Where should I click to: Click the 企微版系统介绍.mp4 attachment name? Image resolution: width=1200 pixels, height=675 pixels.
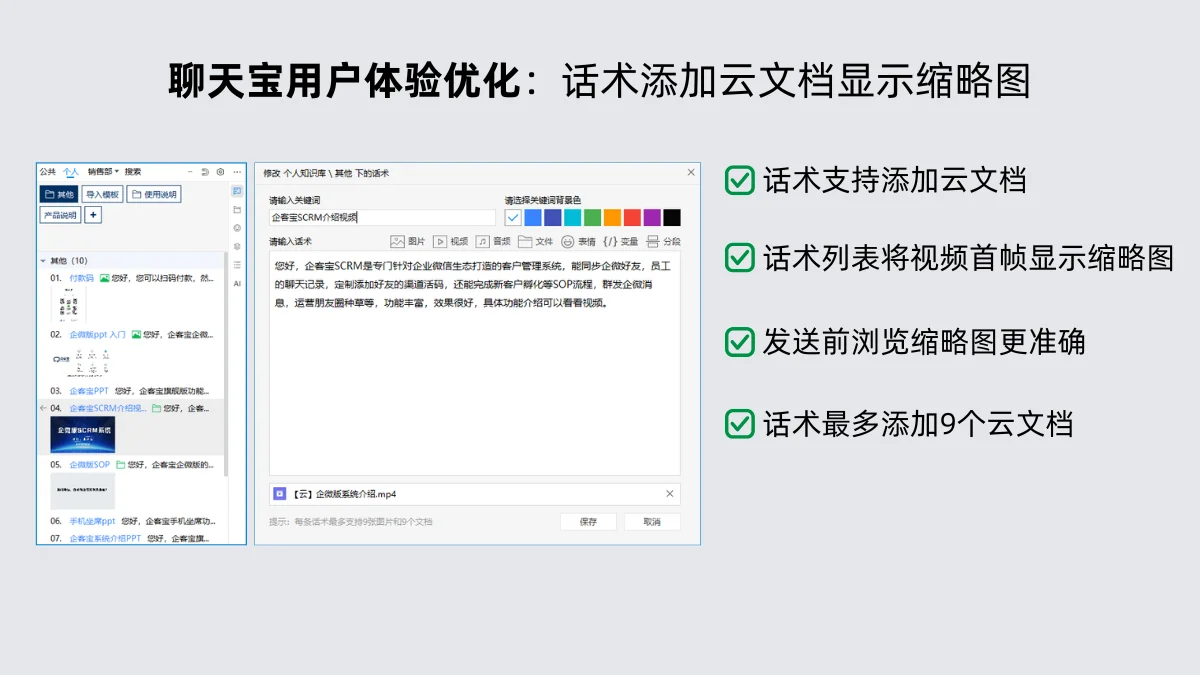pyautogui.click(x=343, y=493)
